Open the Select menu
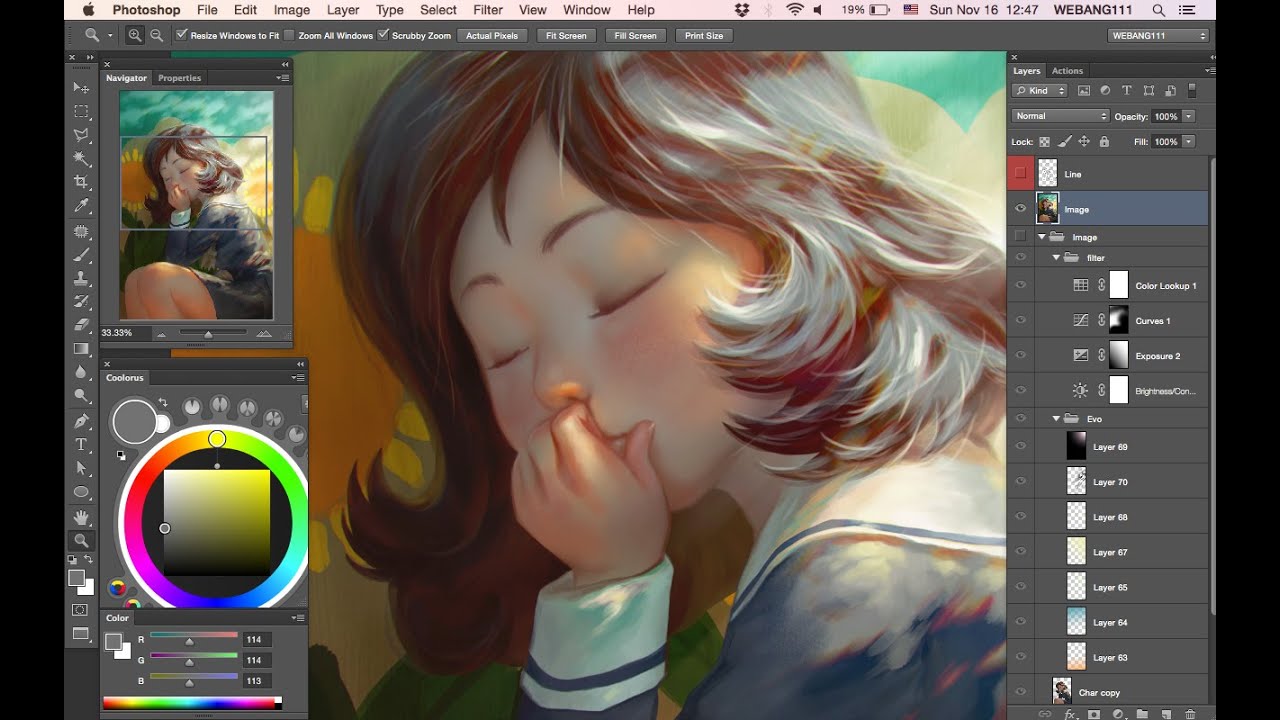 tap(438, 10)
